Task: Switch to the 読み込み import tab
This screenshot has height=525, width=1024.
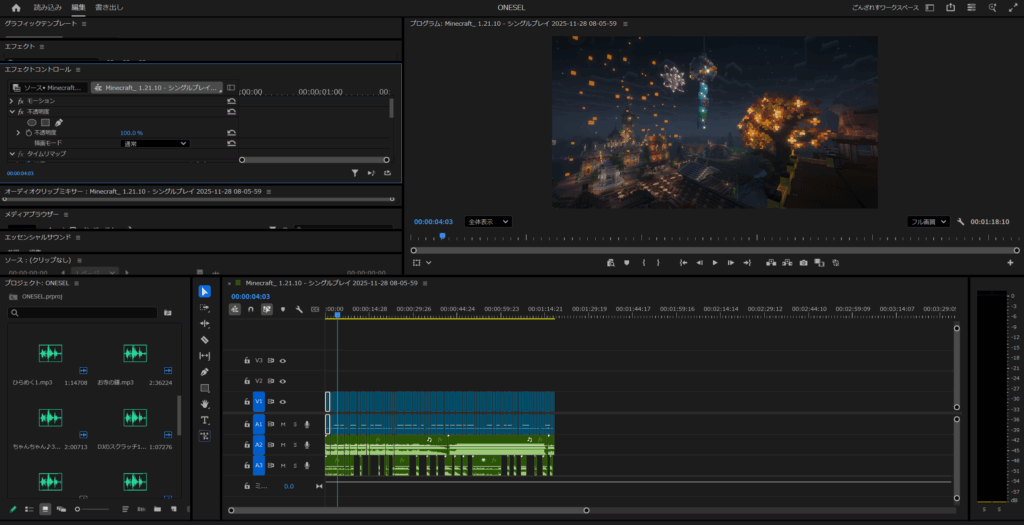Action: 47,7
